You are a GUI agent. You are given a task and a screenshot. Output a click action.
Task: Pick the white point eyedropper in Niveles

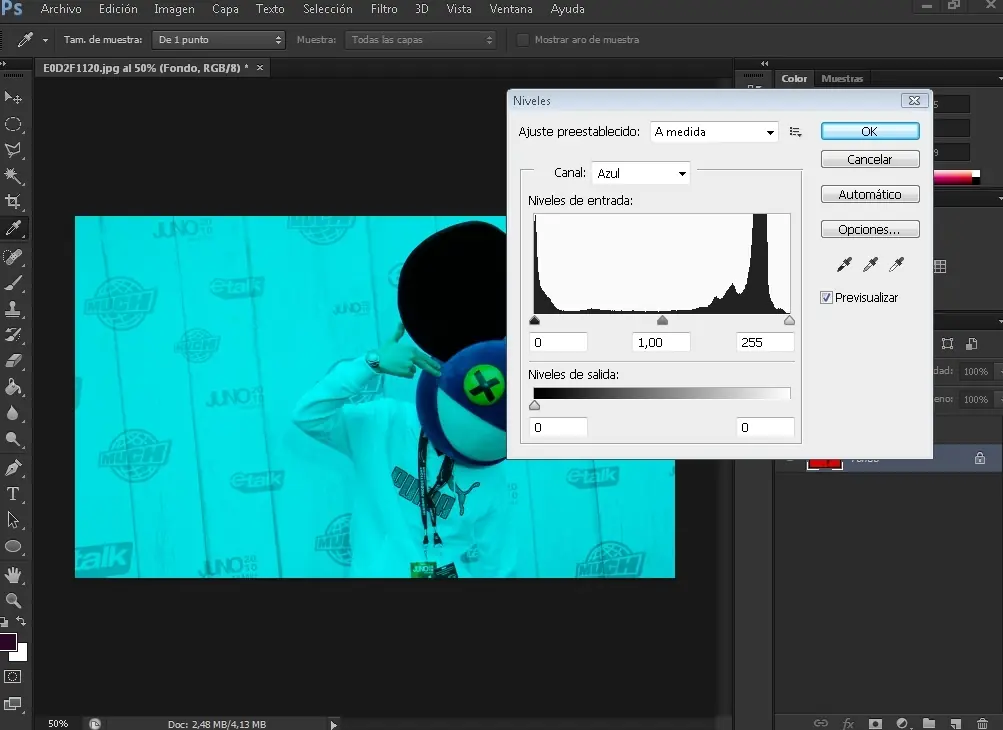point(897,265)
